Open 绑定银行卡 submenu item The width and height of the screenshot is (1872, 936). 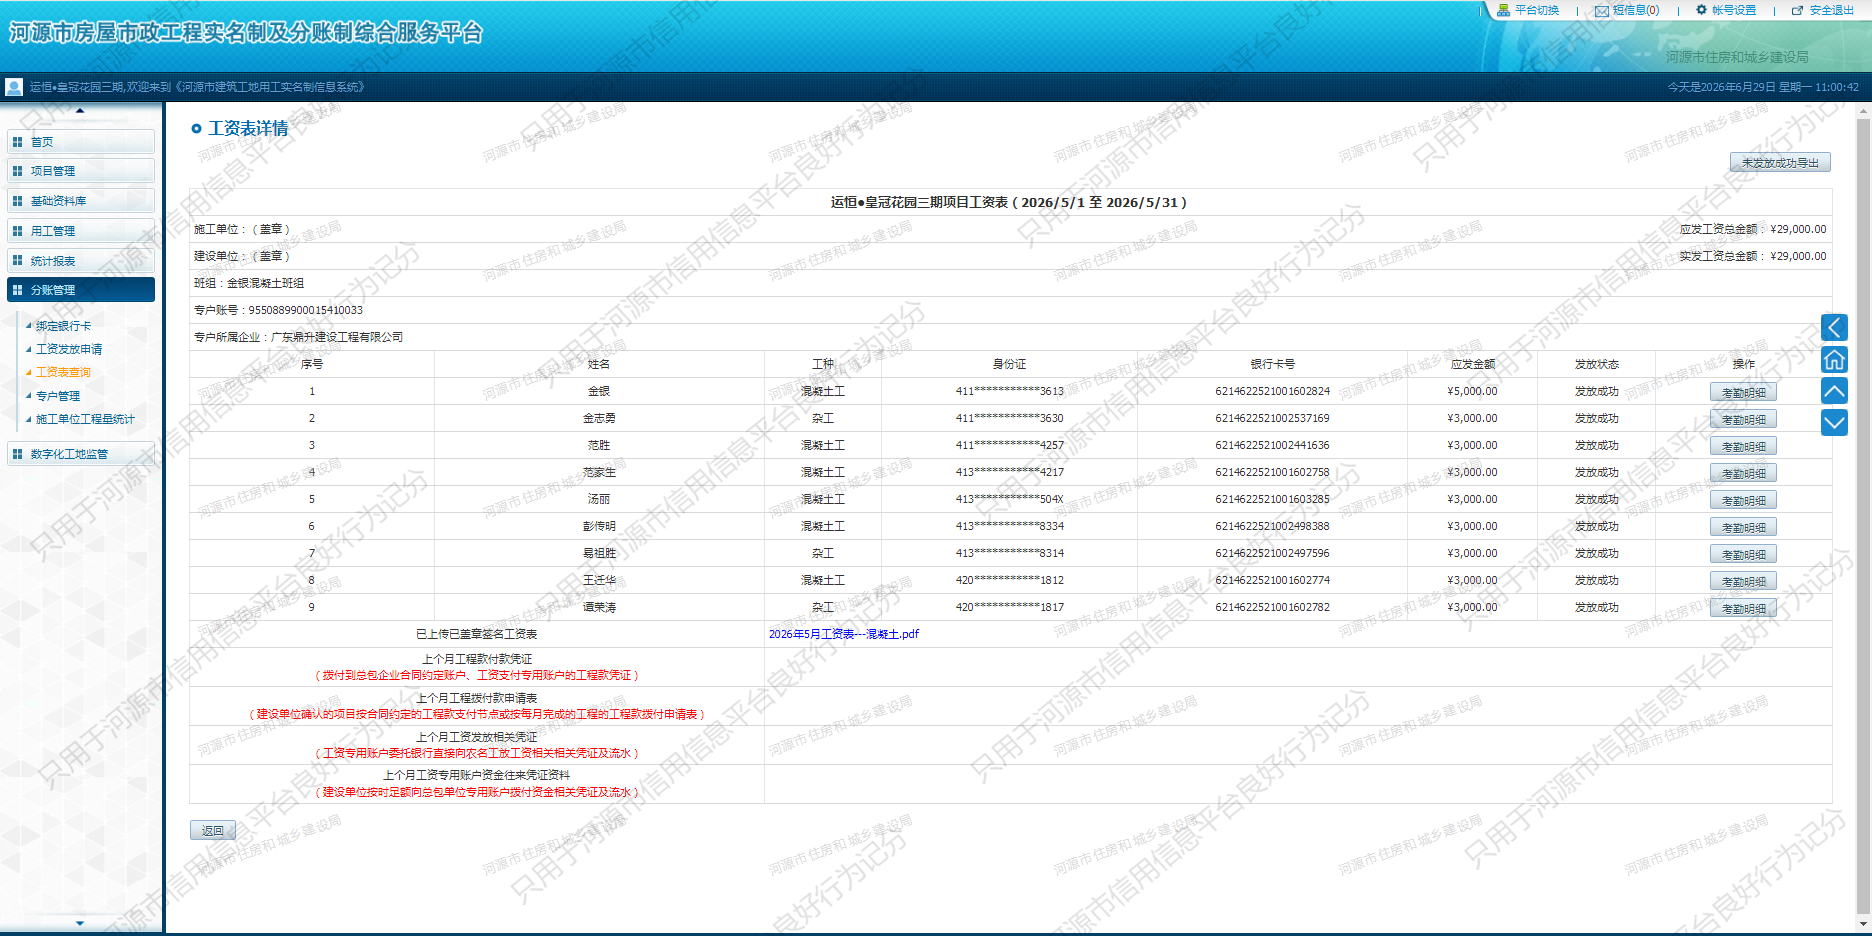click(63, 326)
